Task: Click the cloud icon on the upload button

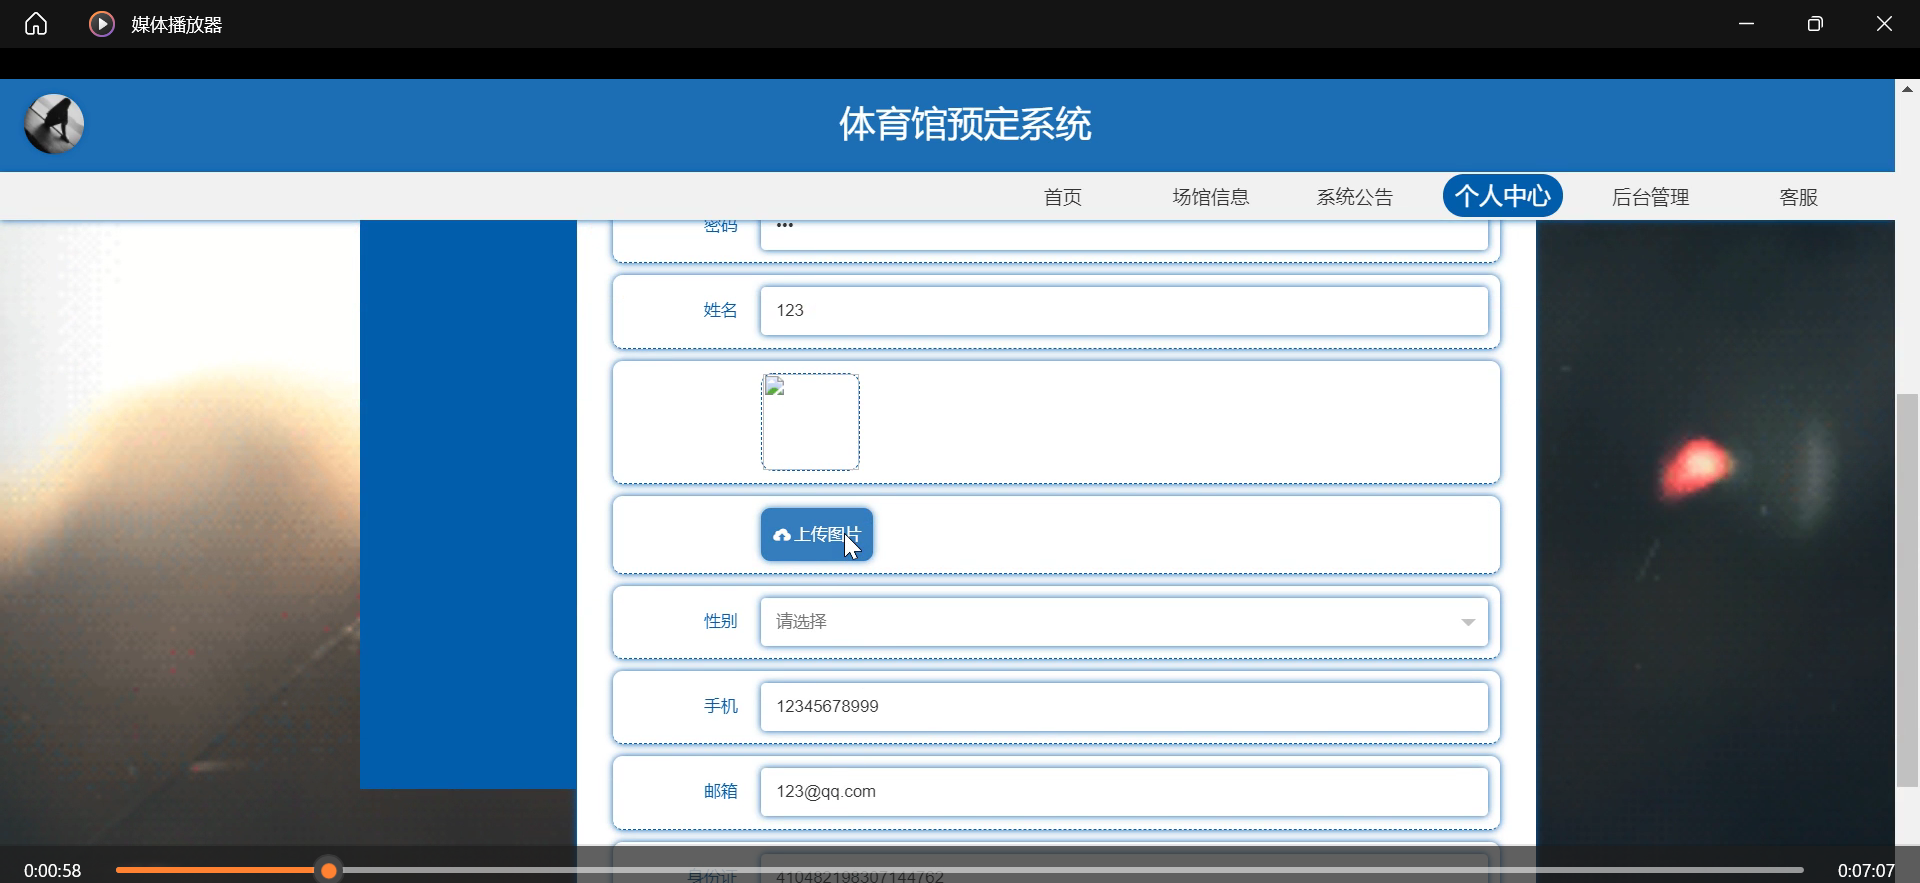Action: pyautogui.click(x=782, y=536)
